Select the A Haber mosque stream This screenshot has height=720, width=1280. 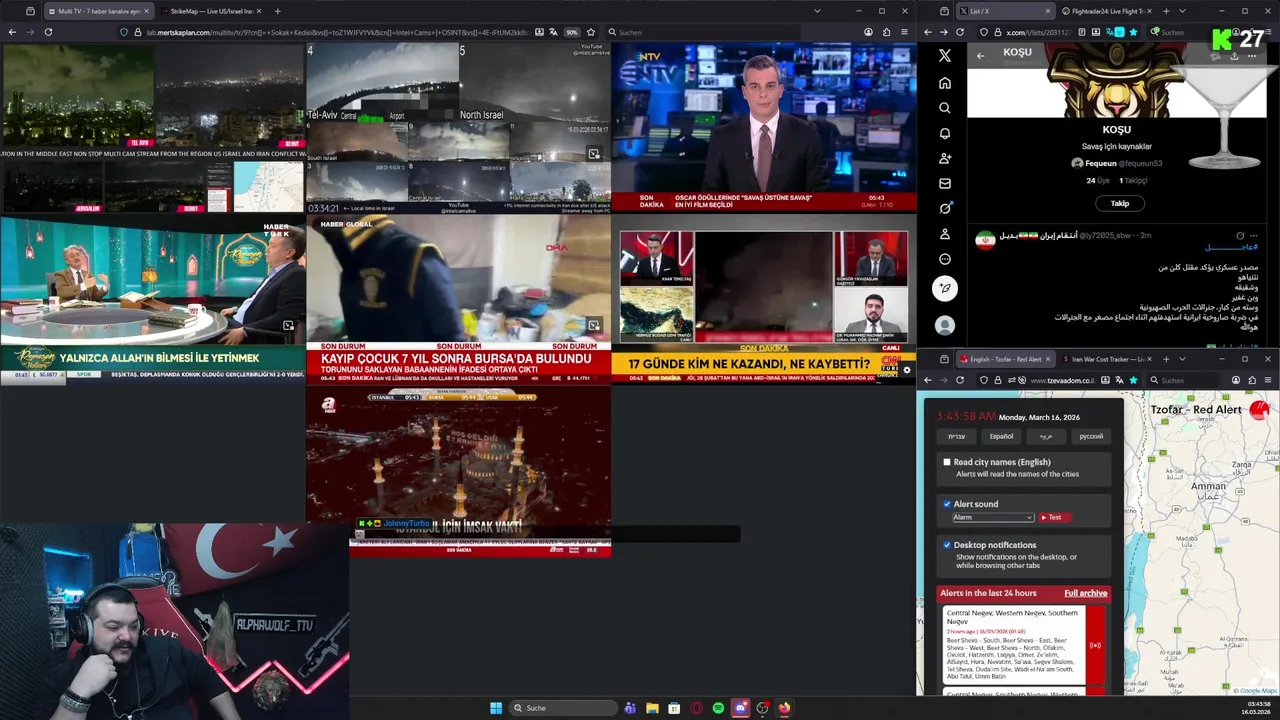tap(458, 470)
